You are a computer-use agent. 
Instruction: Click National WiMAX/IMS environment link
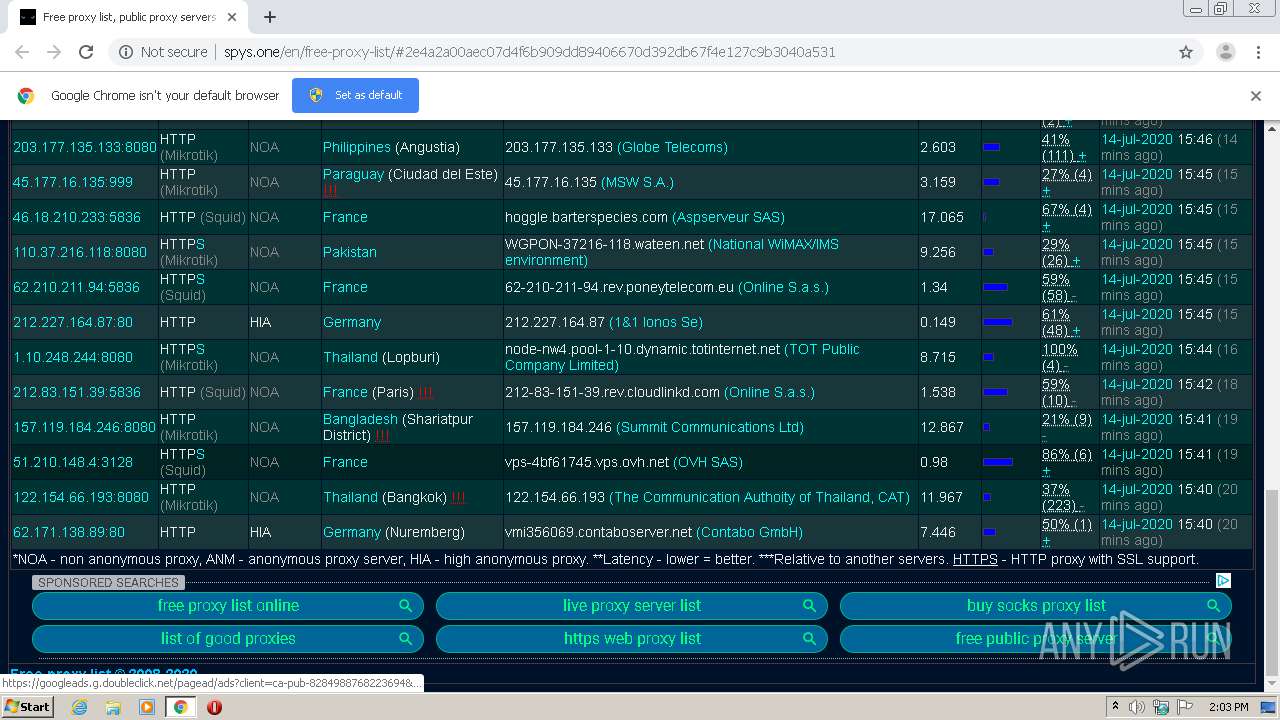pos(672,252)
